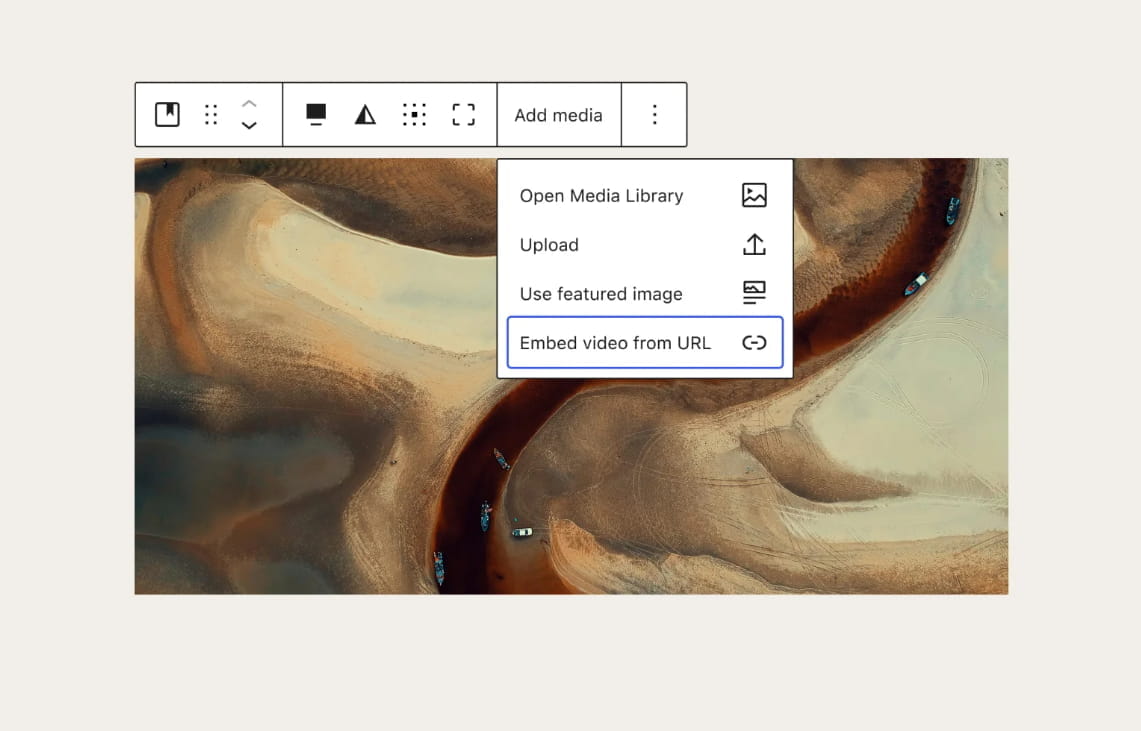Screen dimensions: 1141x731
Task: Click the Cover block type icon
Action: pyautogui.click(x=166, y=114)
